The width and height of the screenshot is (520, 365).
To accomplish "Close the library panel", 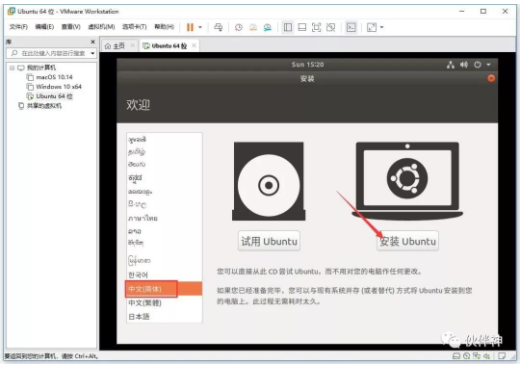I will (x=93, y=42).
